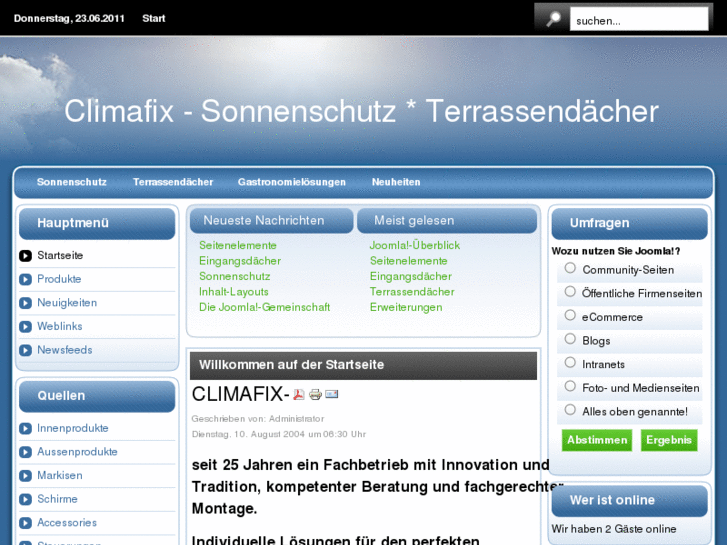The image size is (727, 545).
Task: Select Blogs radio option
Action: point(570,339)
